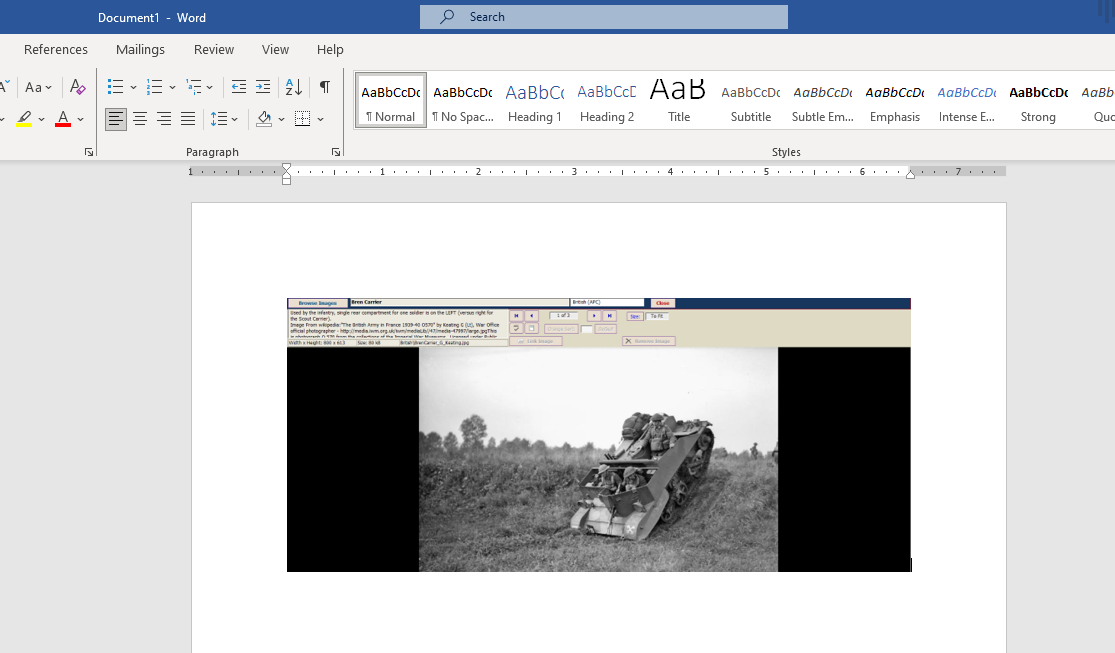Image resolution: width=1115 pixels, height=653 pixels.
Task: Switch to the Mailings tab
Action: (x=140, y=49)
